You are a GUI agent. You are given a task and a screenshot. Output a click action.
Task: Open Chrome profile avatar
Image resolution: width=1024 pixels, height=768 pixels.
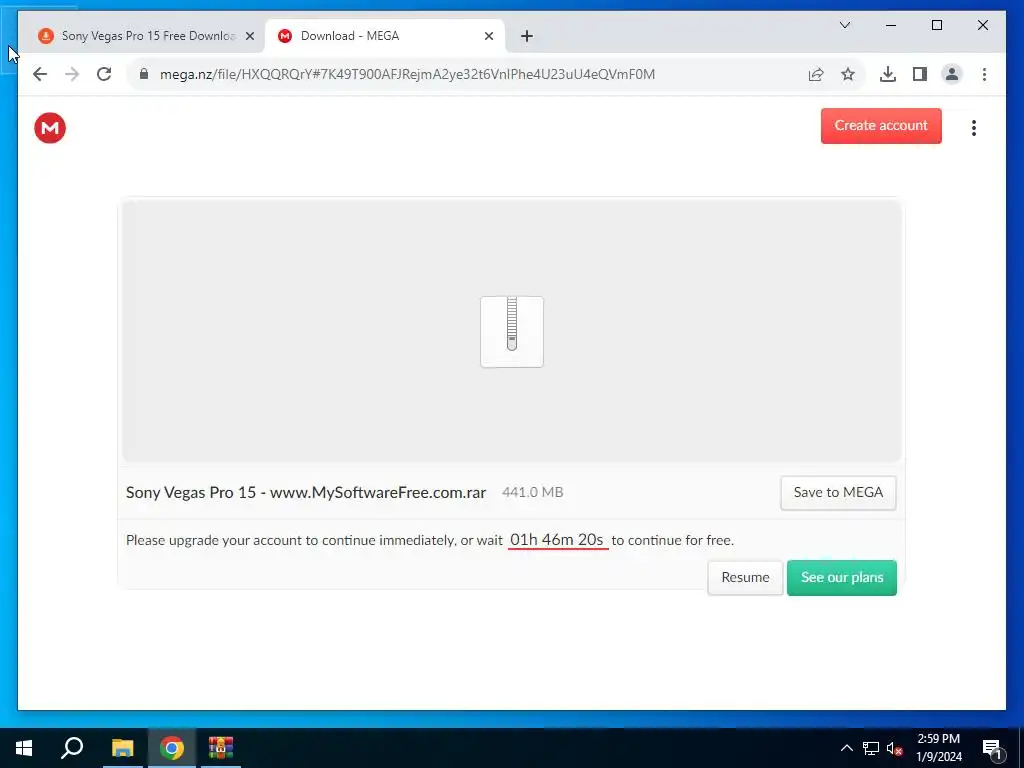click(952, 74)
